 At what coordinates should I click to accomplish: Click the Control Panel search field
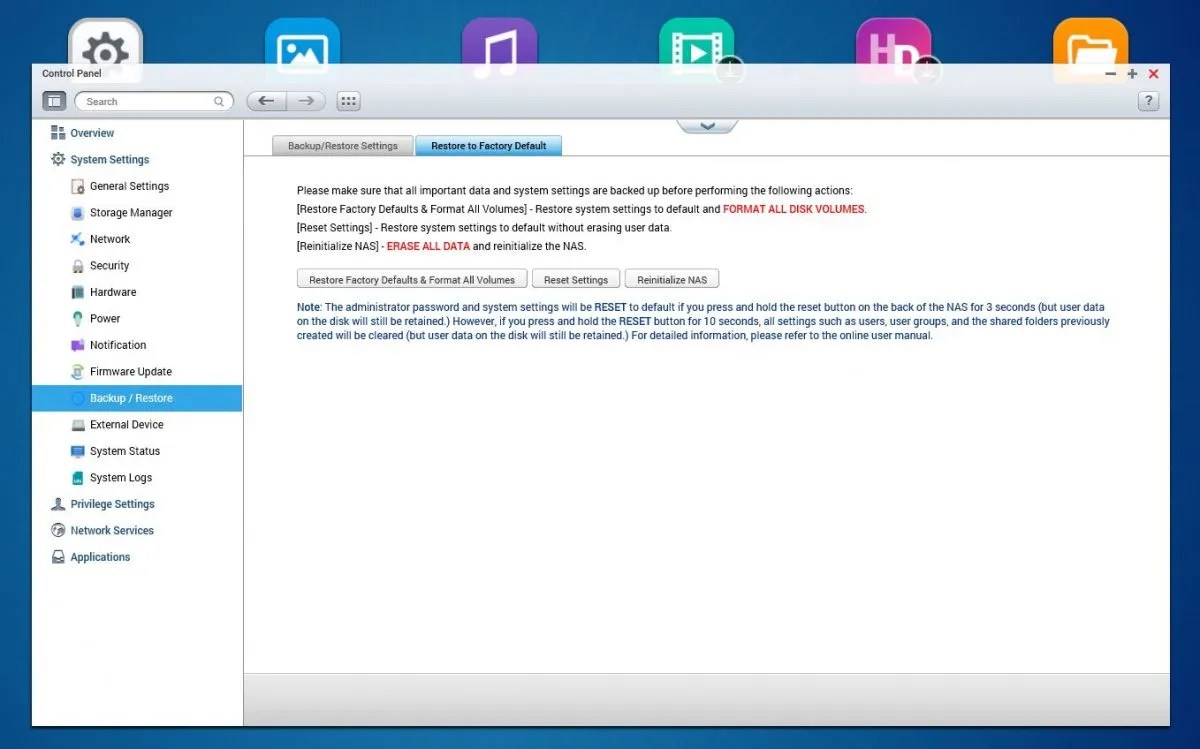[x=153, y=101]
